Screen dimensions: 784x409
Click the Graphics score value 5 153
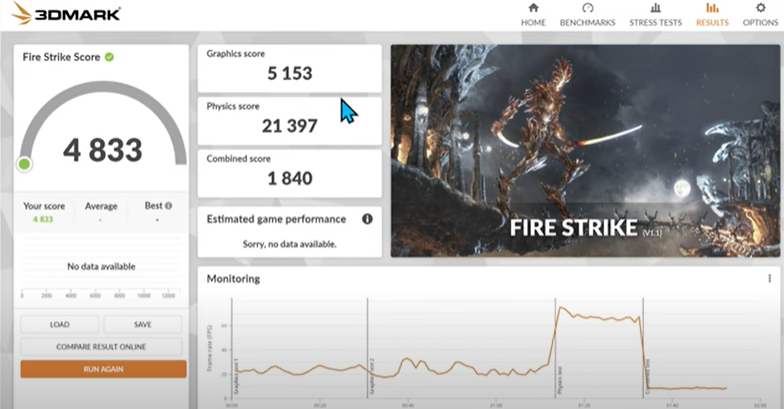[x=290, y=74]
